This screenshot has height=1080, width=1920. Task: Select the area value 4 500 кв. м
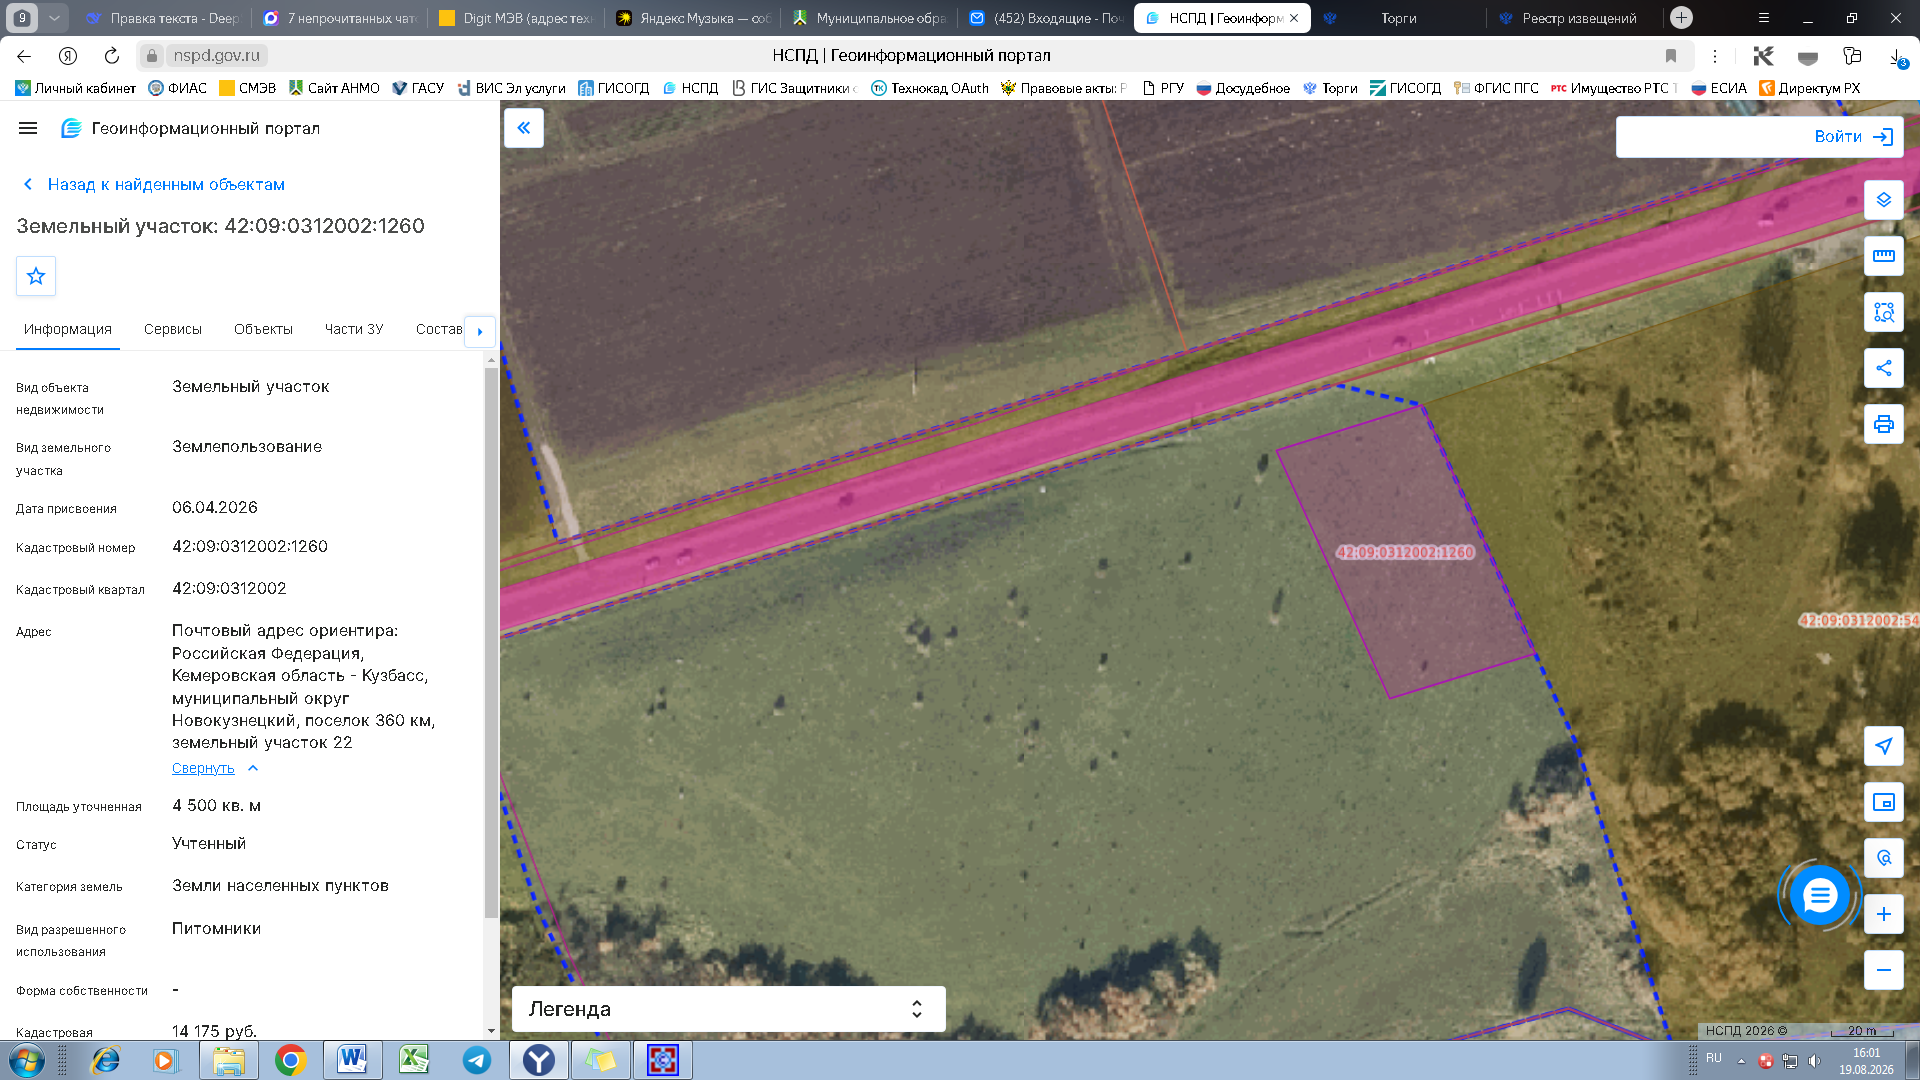[x=216, y=805]
